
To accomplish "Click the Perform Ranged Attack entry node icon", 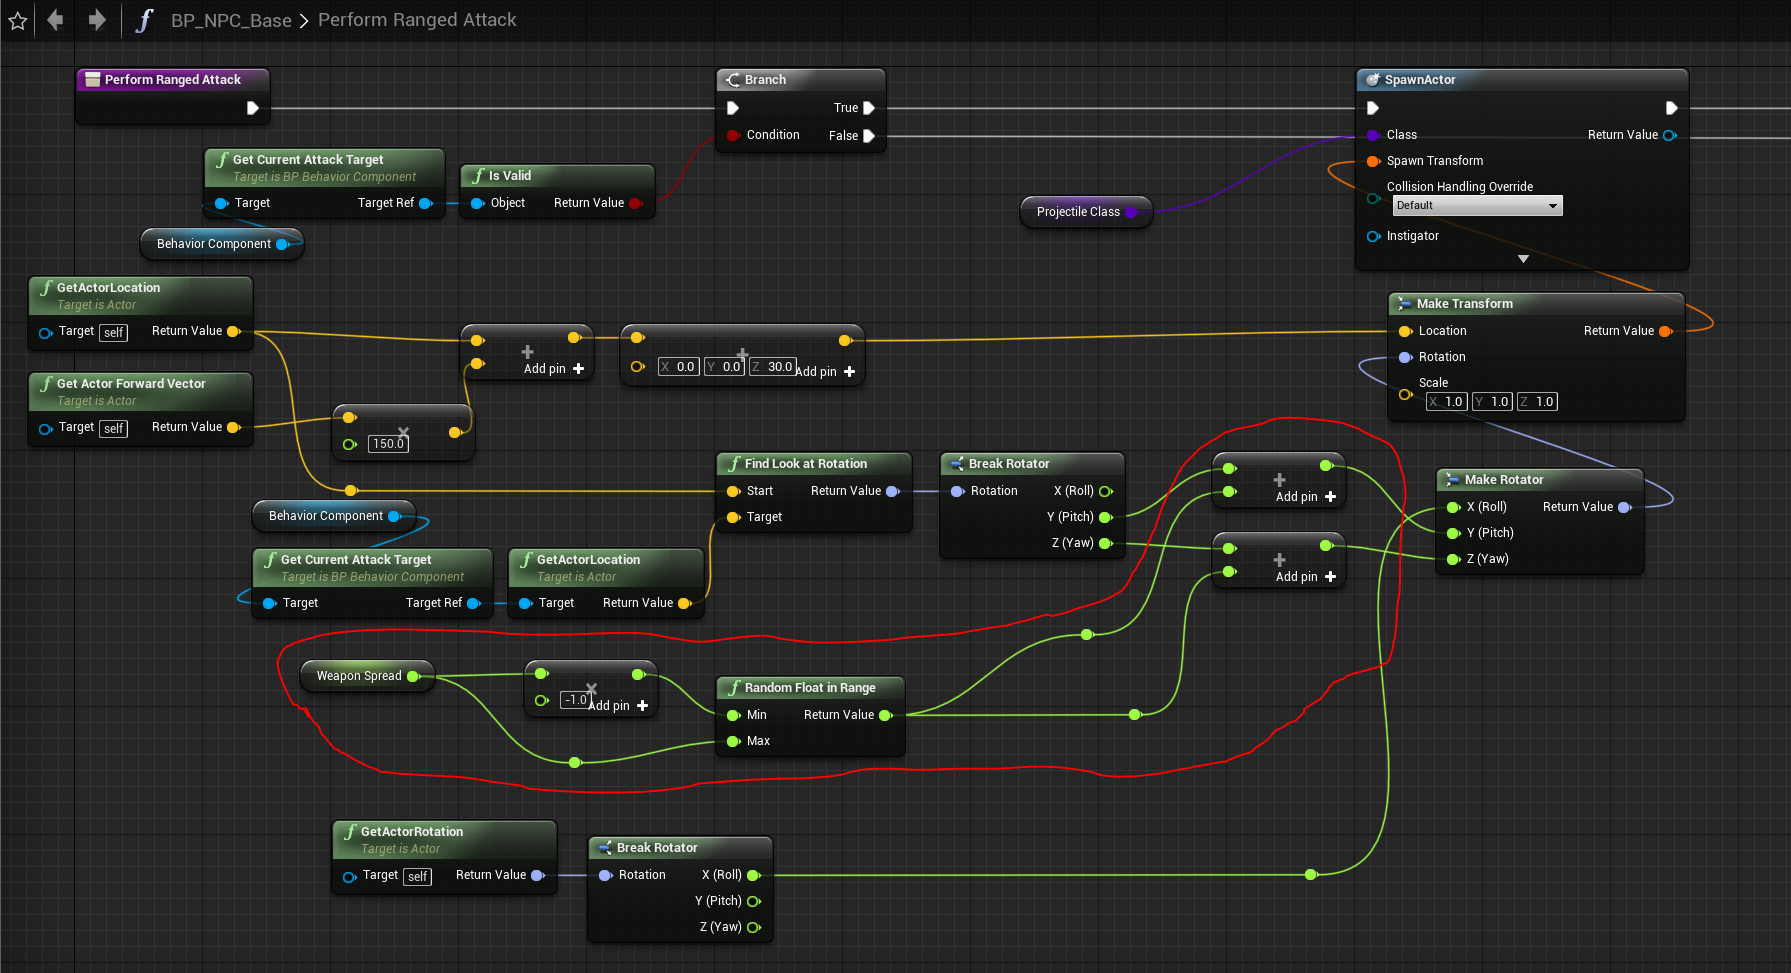I will click(x=93, y=80).
